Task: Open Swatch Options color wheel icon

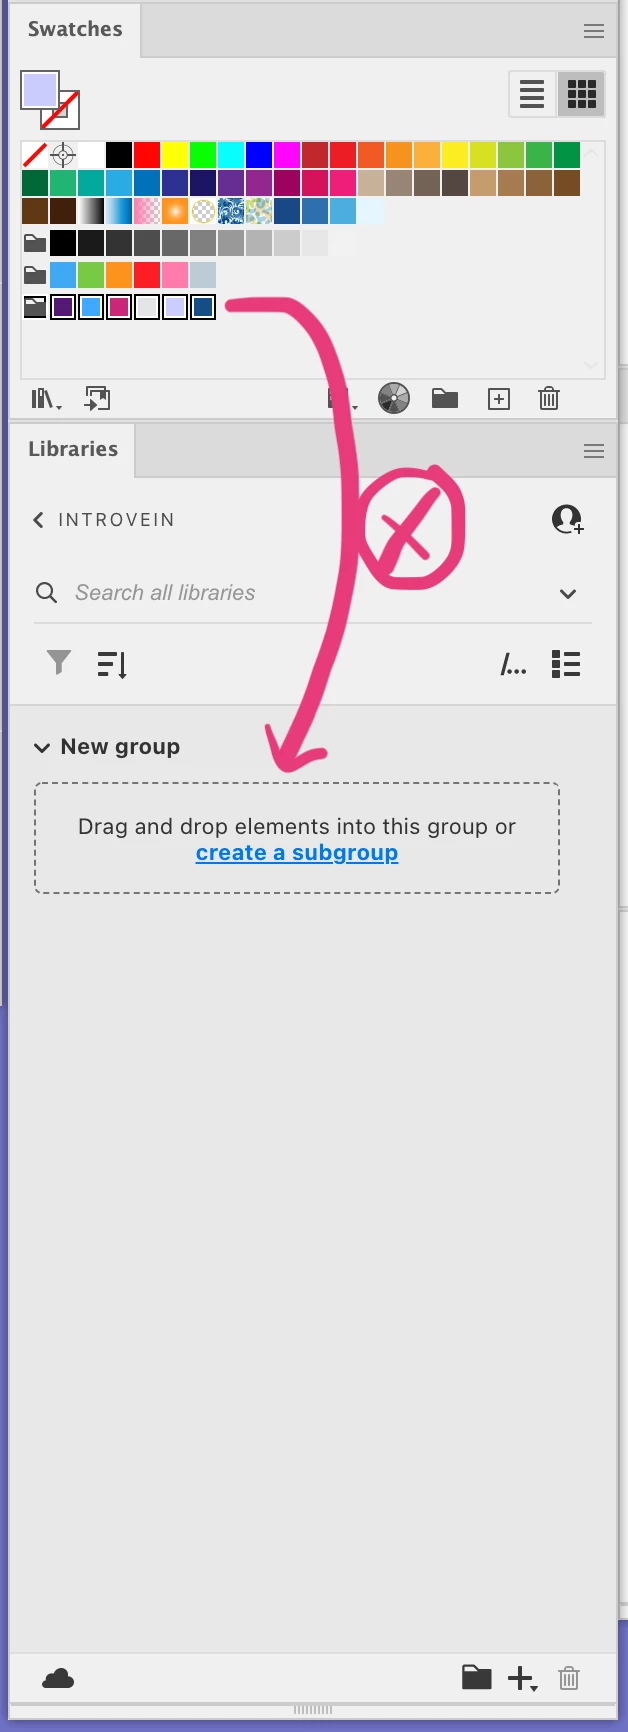Action: click(394, 398)
